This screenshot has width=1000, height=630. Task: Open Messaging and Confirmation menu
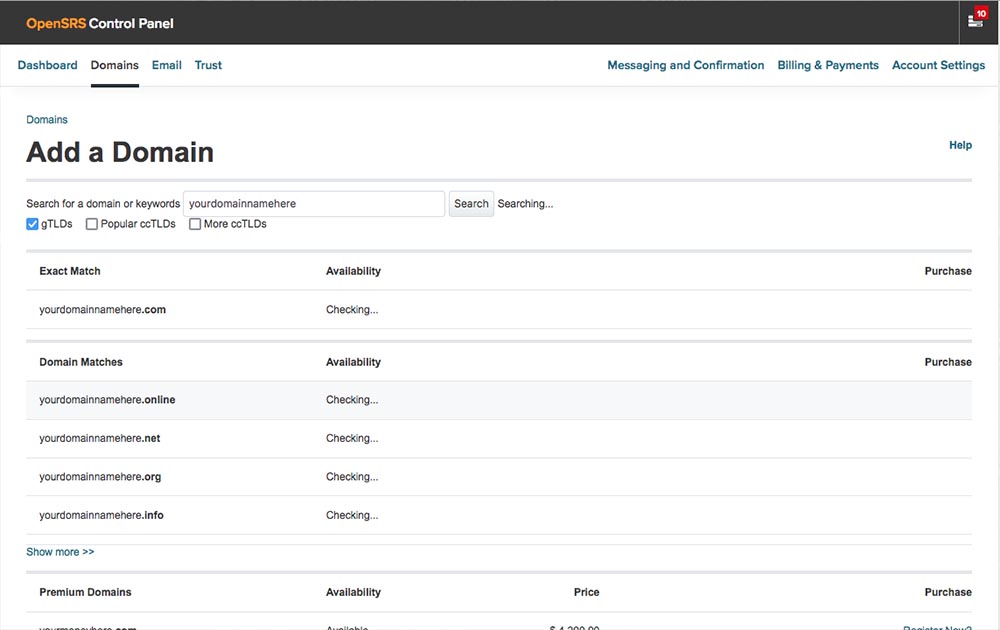click(x=685, y=65)
